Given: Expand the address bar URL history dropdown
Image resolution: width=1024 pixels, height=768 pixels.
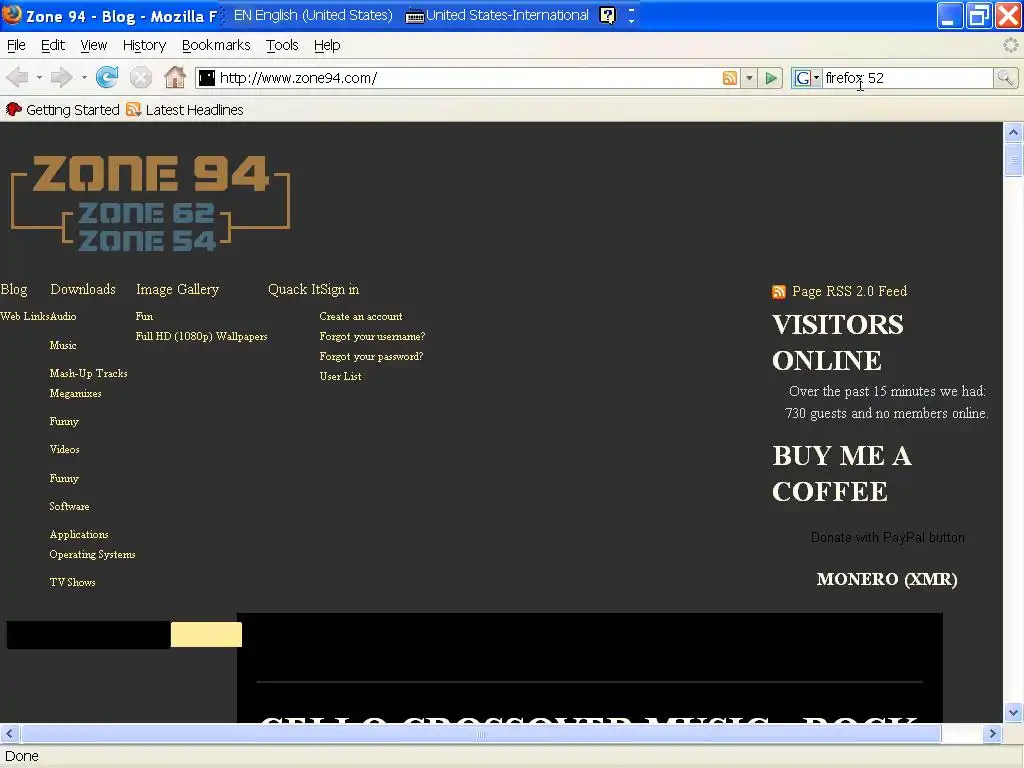Looking at the screenshot, I should [749, 78].
